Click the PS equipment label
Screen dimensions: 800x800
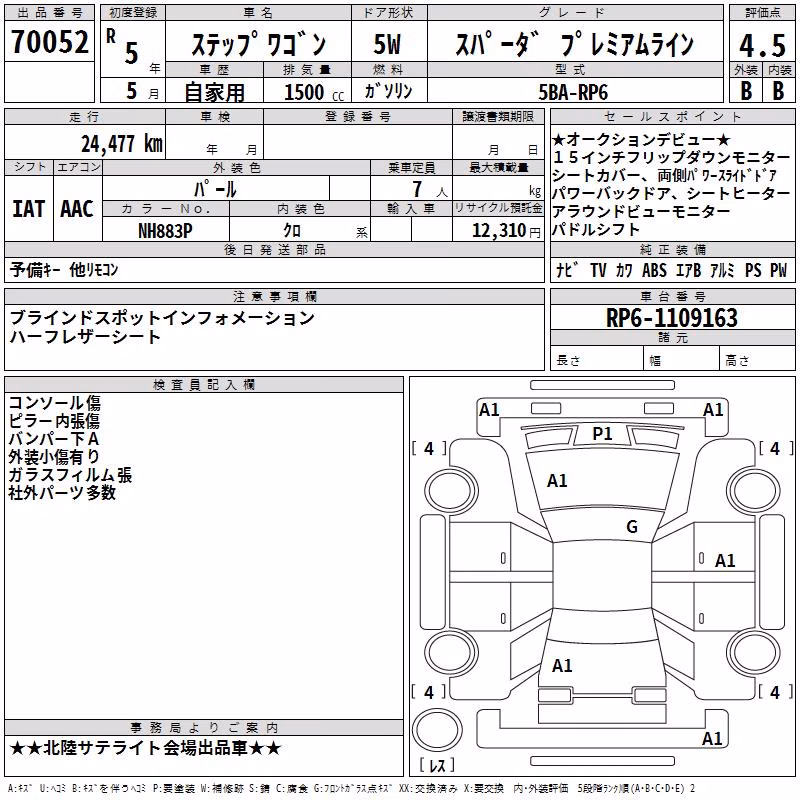[753, 270]
